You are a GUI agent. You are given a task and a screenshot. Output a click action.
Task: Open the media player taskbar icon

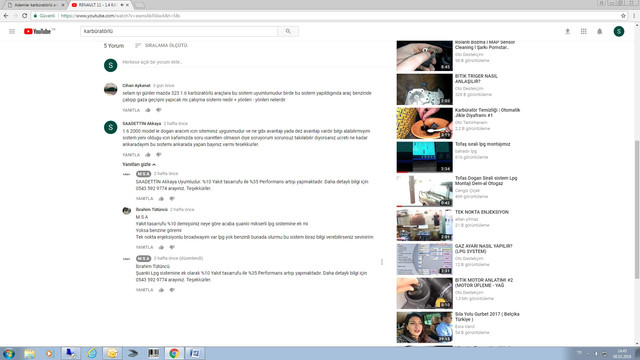50,353
